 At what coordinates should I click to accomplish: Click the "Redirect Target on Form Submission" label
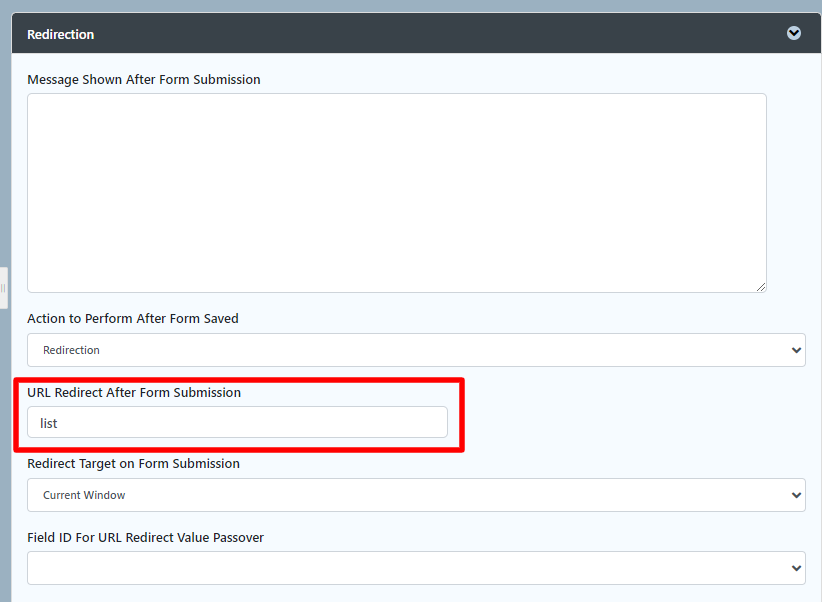point(134,463)
